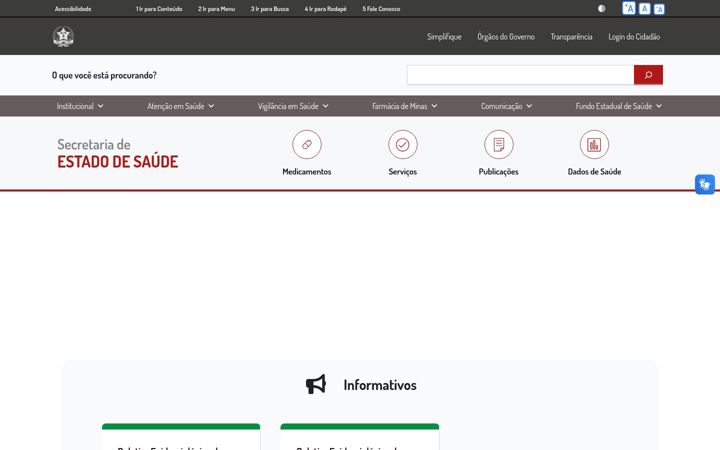
Task: Open the Publicações document icon
Action: click(x=499, y=145)
